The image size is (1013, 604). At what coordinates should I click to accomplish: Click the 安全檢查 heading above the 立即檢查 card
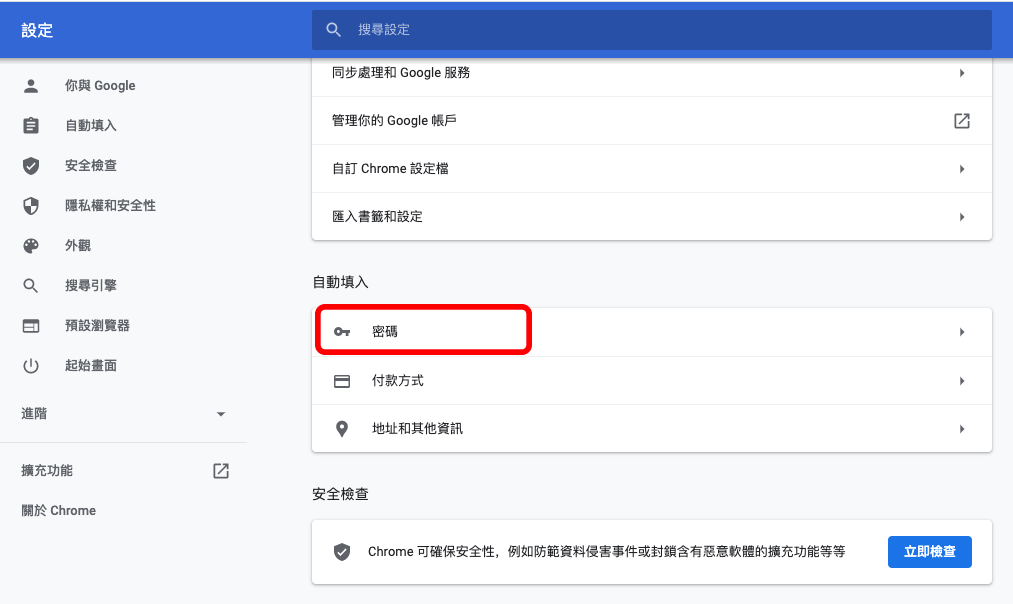click(x=340, y=494)
